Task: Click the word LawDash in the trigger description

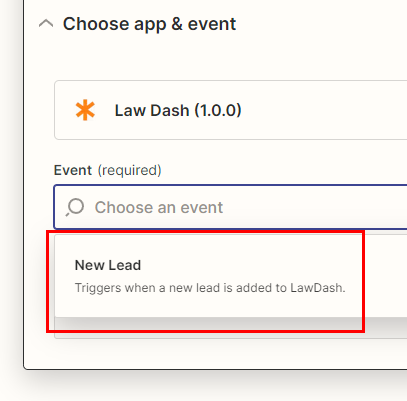Action: 318,288
